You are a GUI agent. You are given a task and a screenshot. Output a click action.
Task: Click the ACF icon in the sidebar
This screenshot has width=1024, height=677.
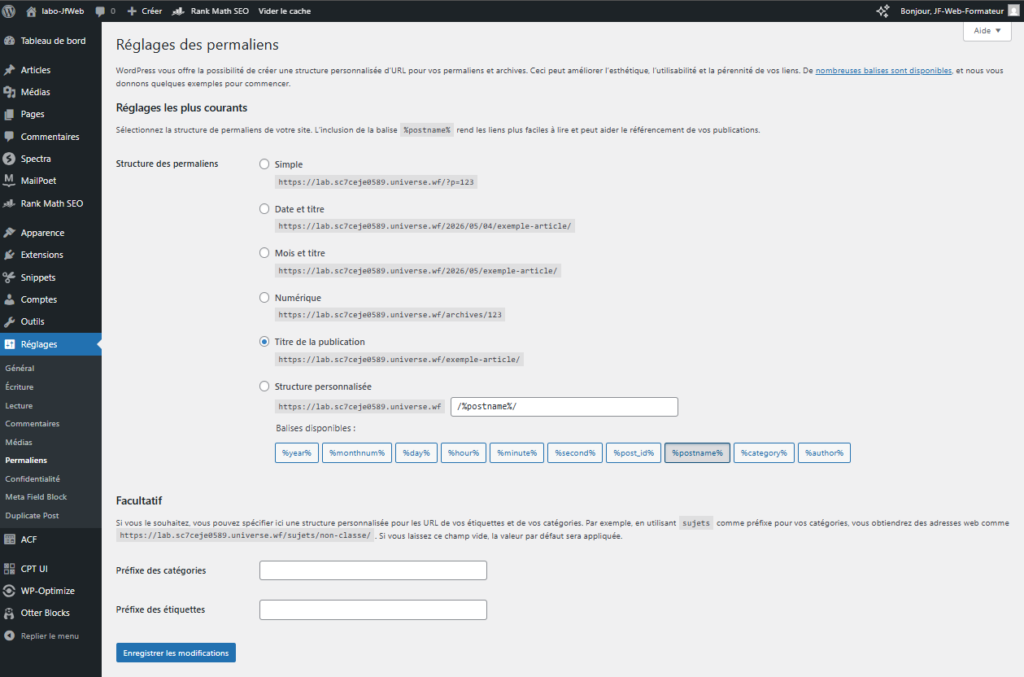pos(9,539)
